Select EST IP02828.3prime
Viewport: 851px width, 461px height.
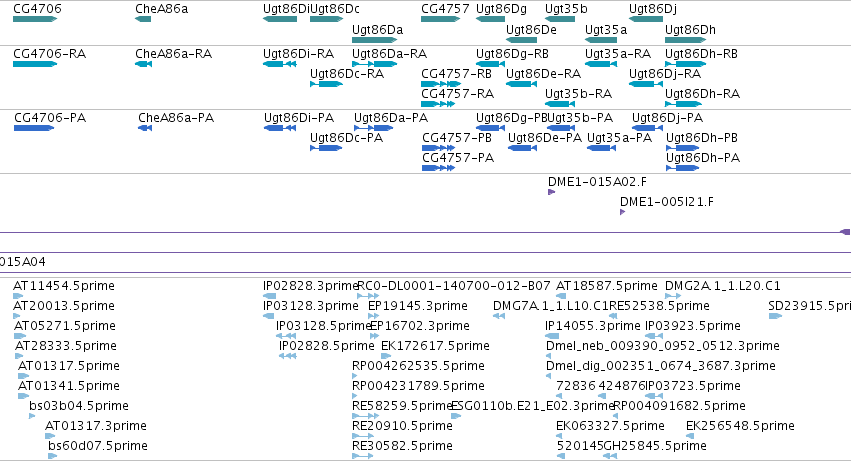coord(270,296)
